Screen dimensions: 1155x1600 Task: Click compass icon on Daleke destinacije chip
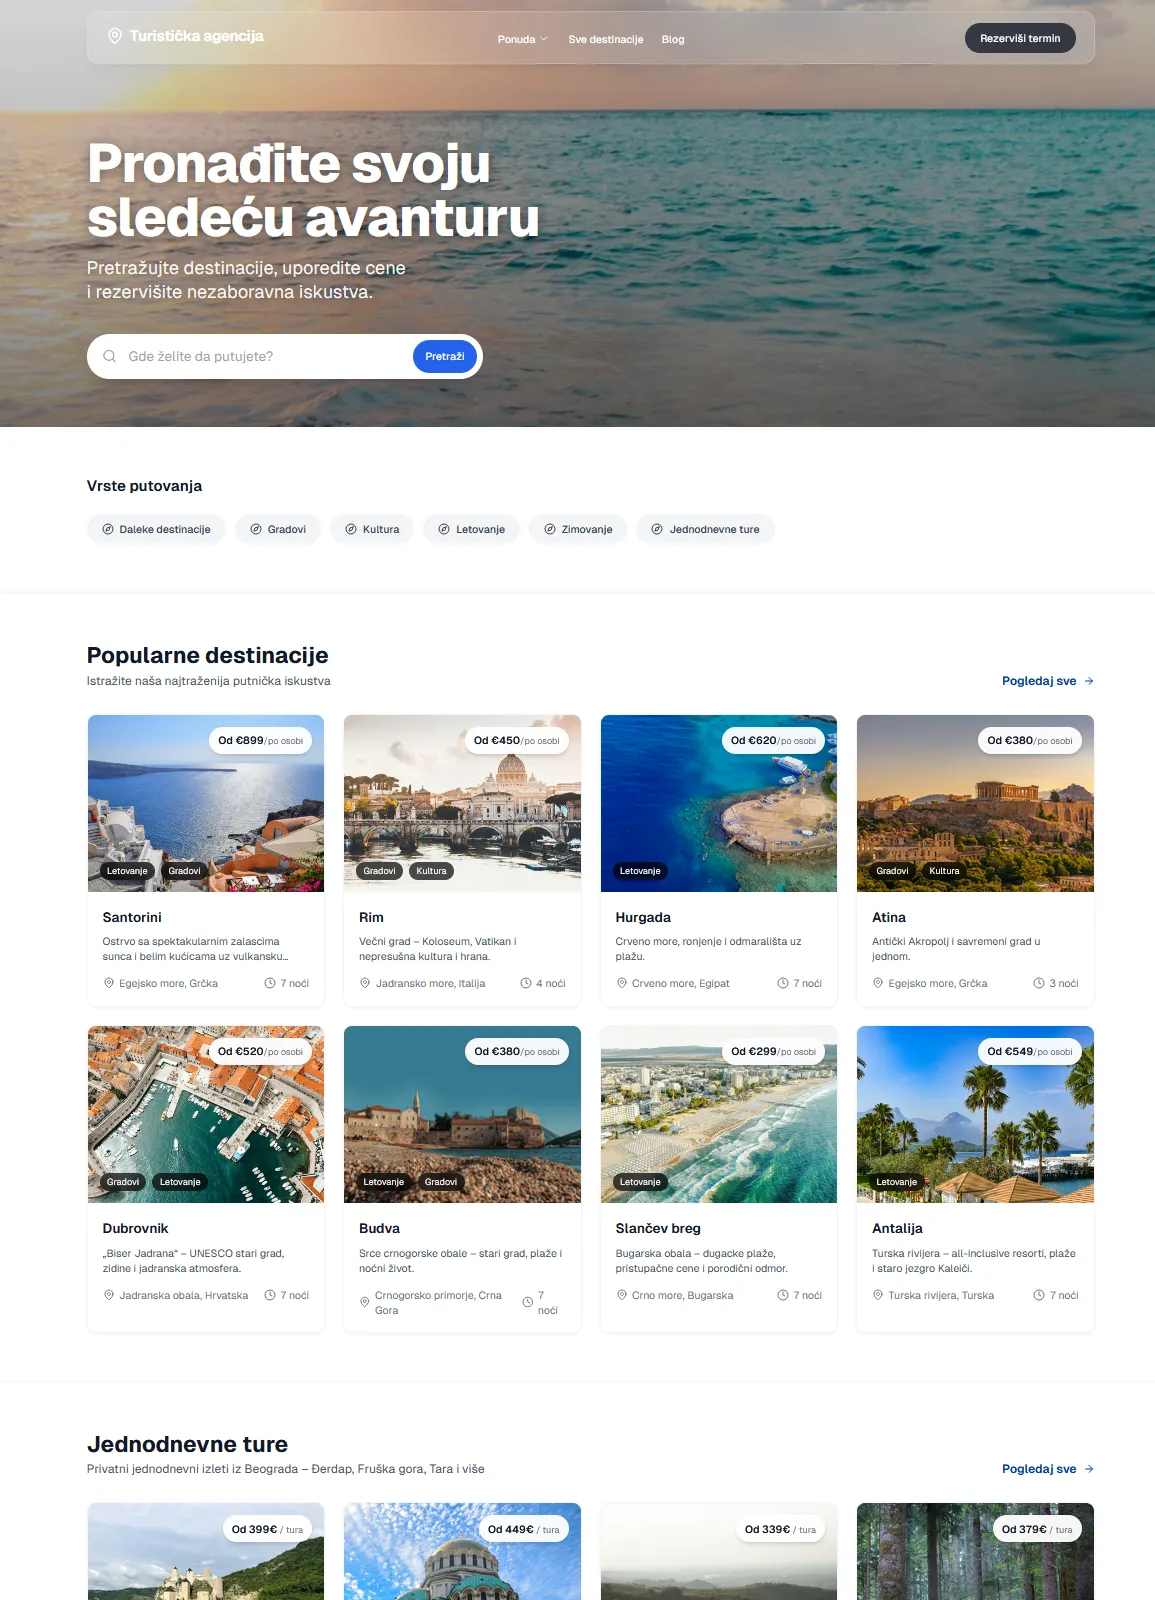108,529
